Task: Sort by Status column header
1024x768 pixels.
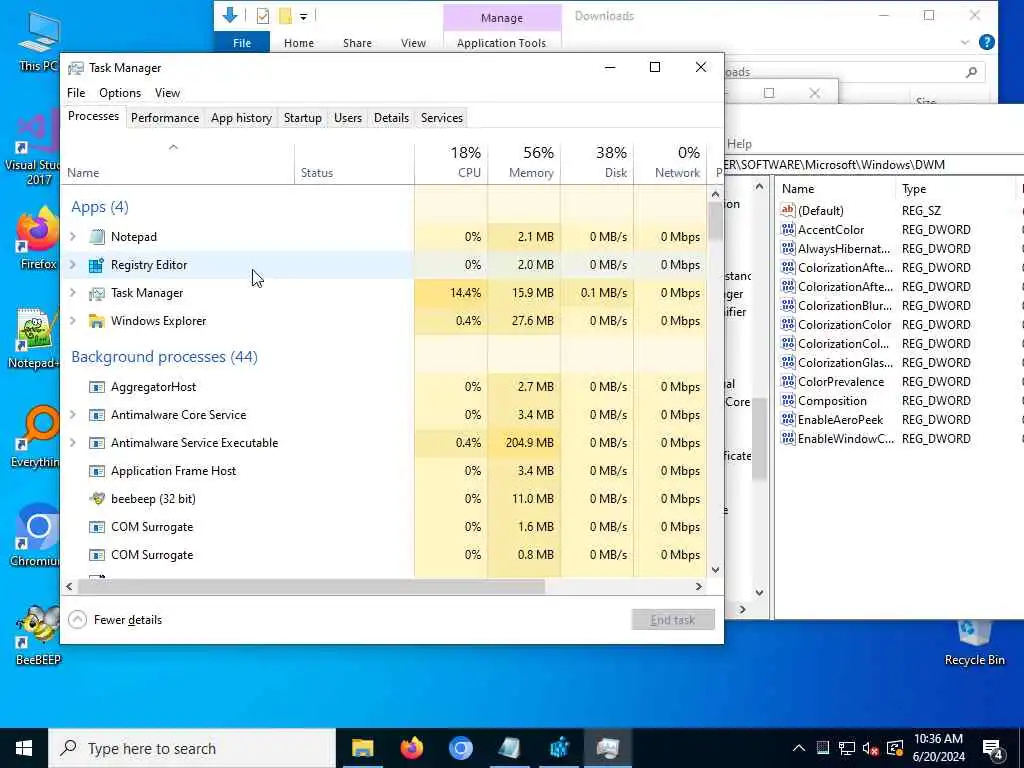Action: 355,163
